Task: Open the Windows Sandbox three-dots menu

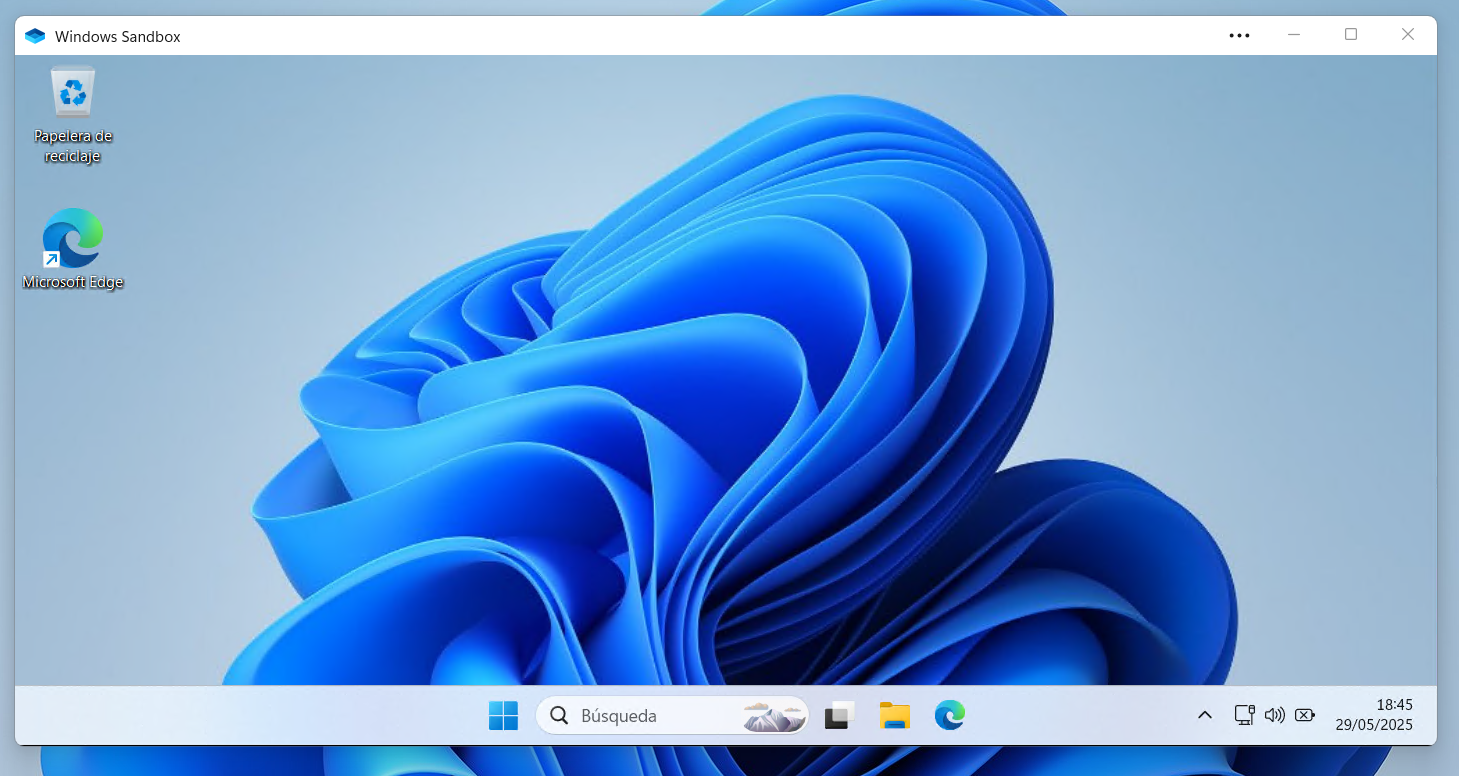Action: tap(1239, 35)
